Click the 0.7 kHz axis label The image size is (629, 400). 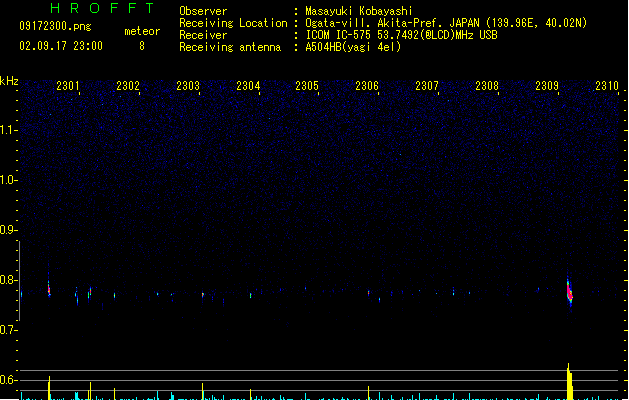(x=9, y=330)
